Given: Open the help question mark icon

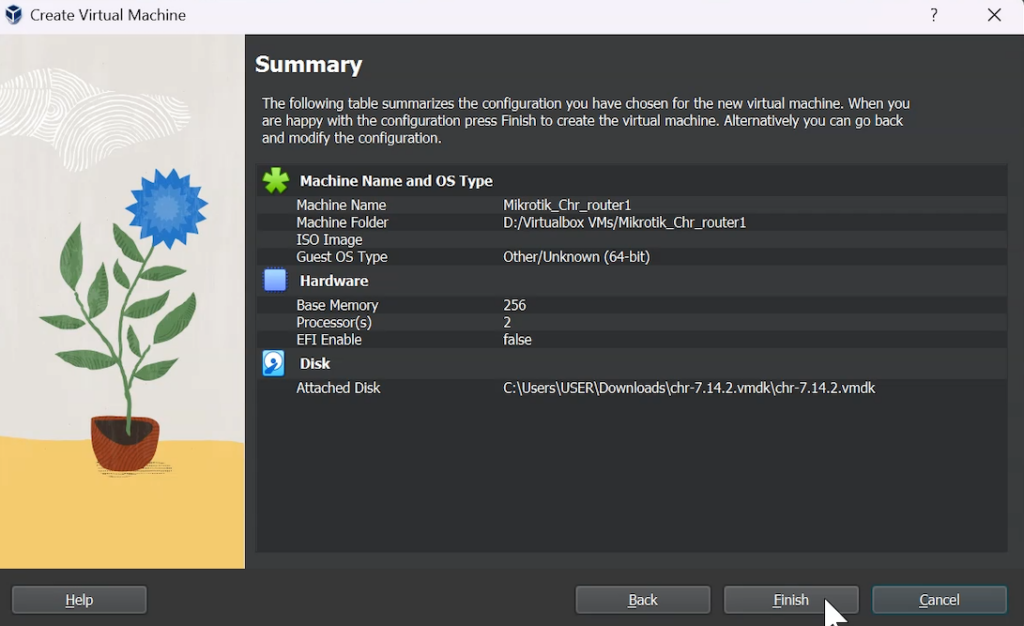Looking at the screenshot, I should tap(933, 15).
